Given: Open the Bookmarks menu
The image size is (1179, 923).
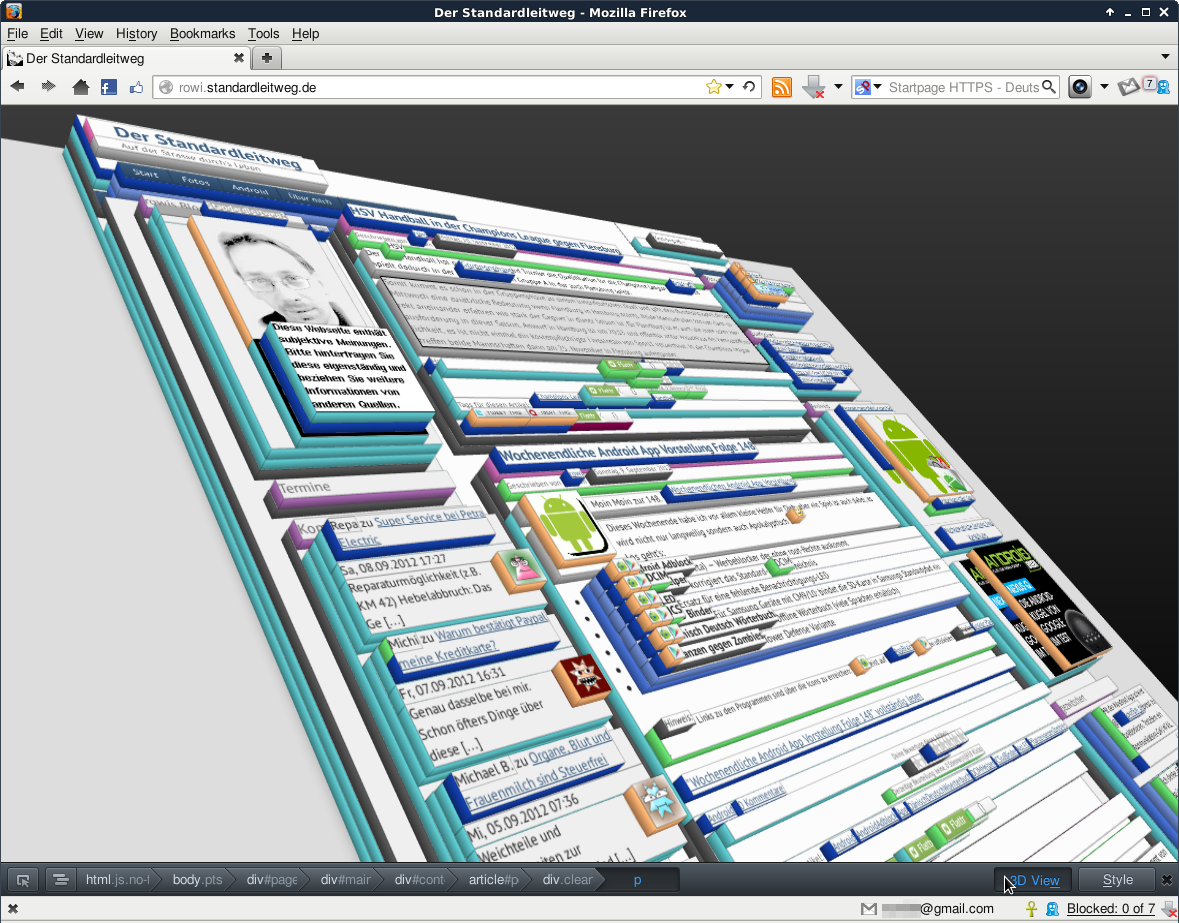Looking at the screenshot, I should tap(203, 33).
